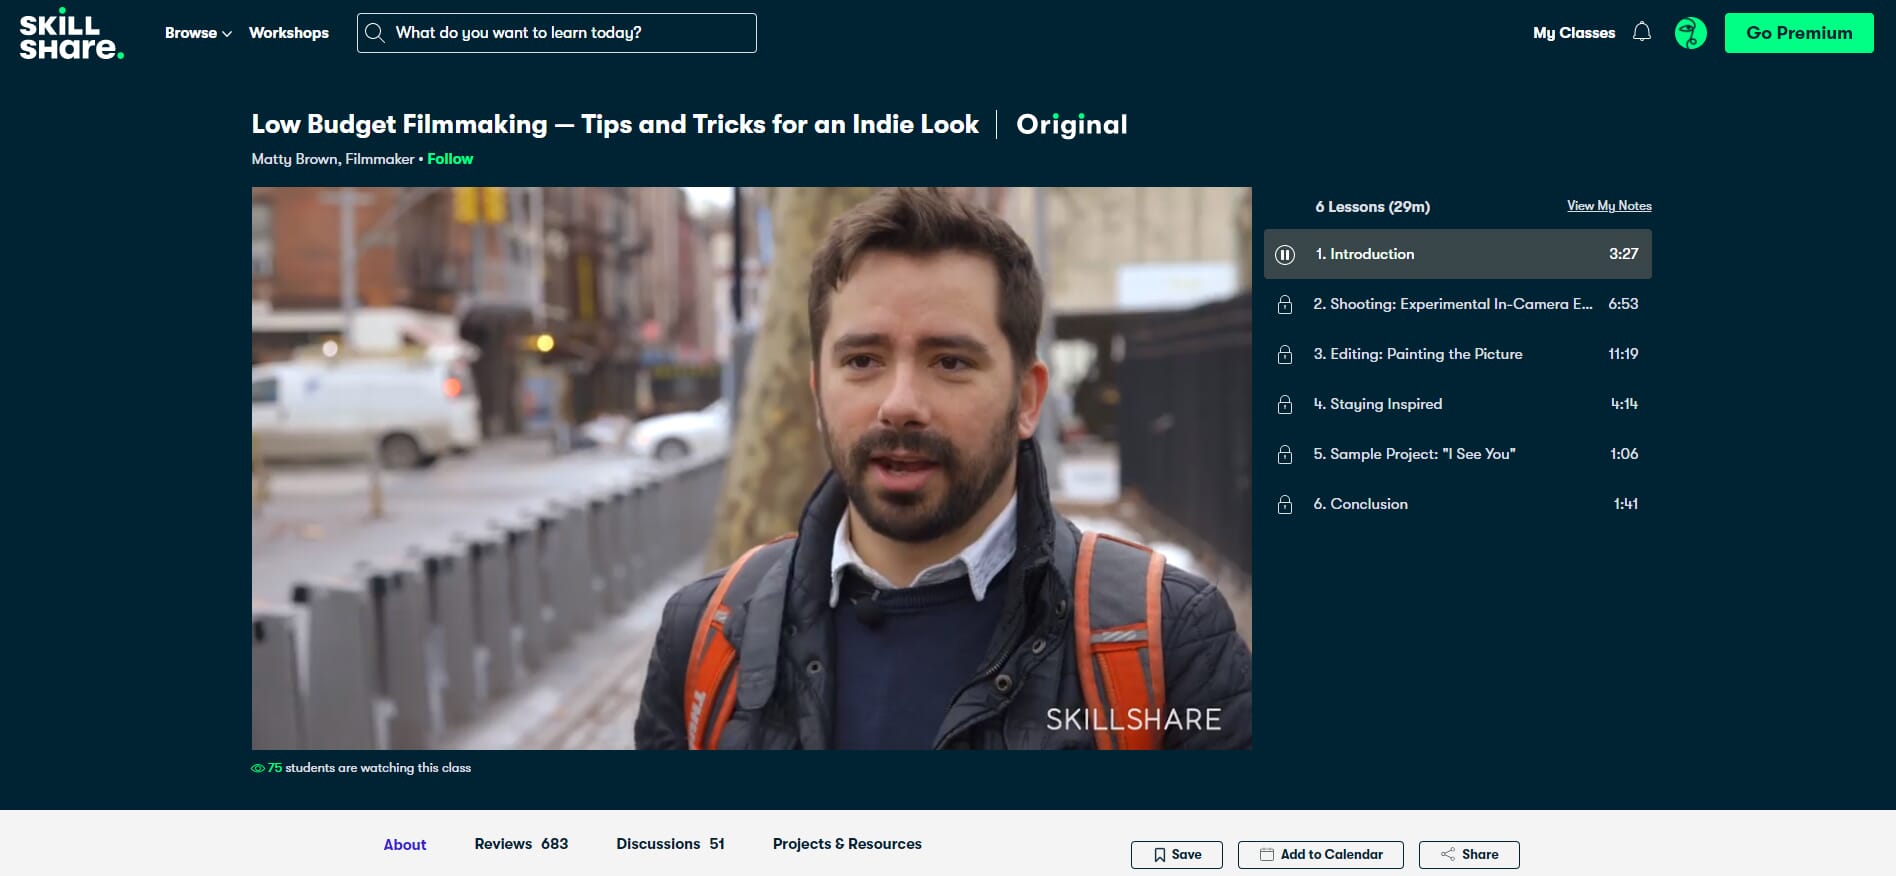Switch to the Discussions tab
The width and height of the screenshot is (1896, 876).
click(670, 844)
